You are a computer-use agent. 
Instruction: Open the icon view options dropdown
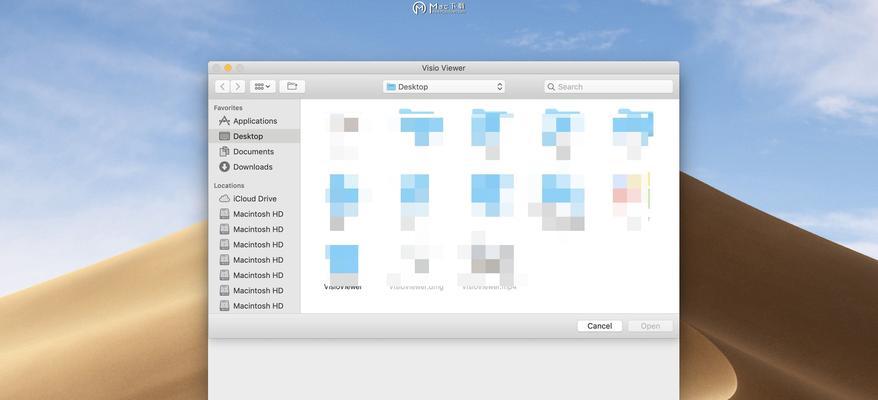[x=263, y=87]
